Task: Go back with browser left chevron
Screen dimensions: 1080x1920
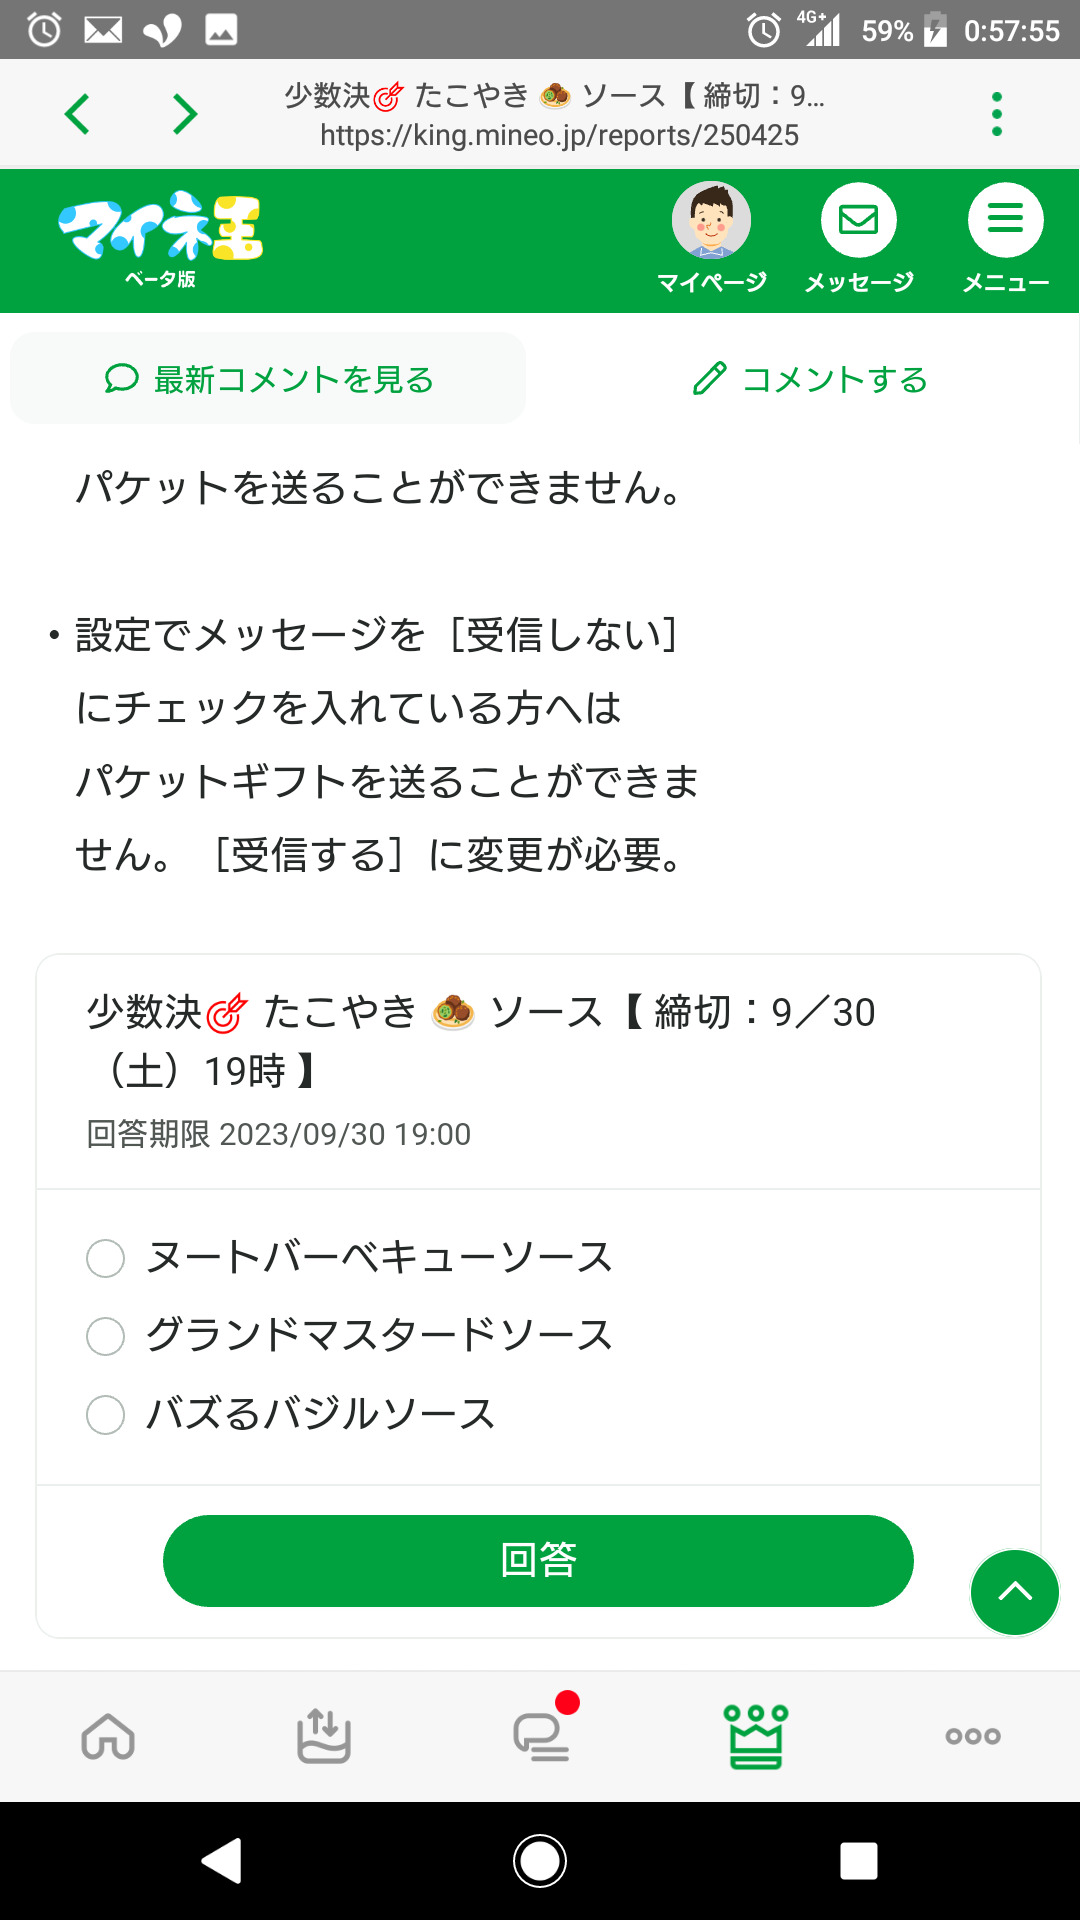Action: coord(77,114)
